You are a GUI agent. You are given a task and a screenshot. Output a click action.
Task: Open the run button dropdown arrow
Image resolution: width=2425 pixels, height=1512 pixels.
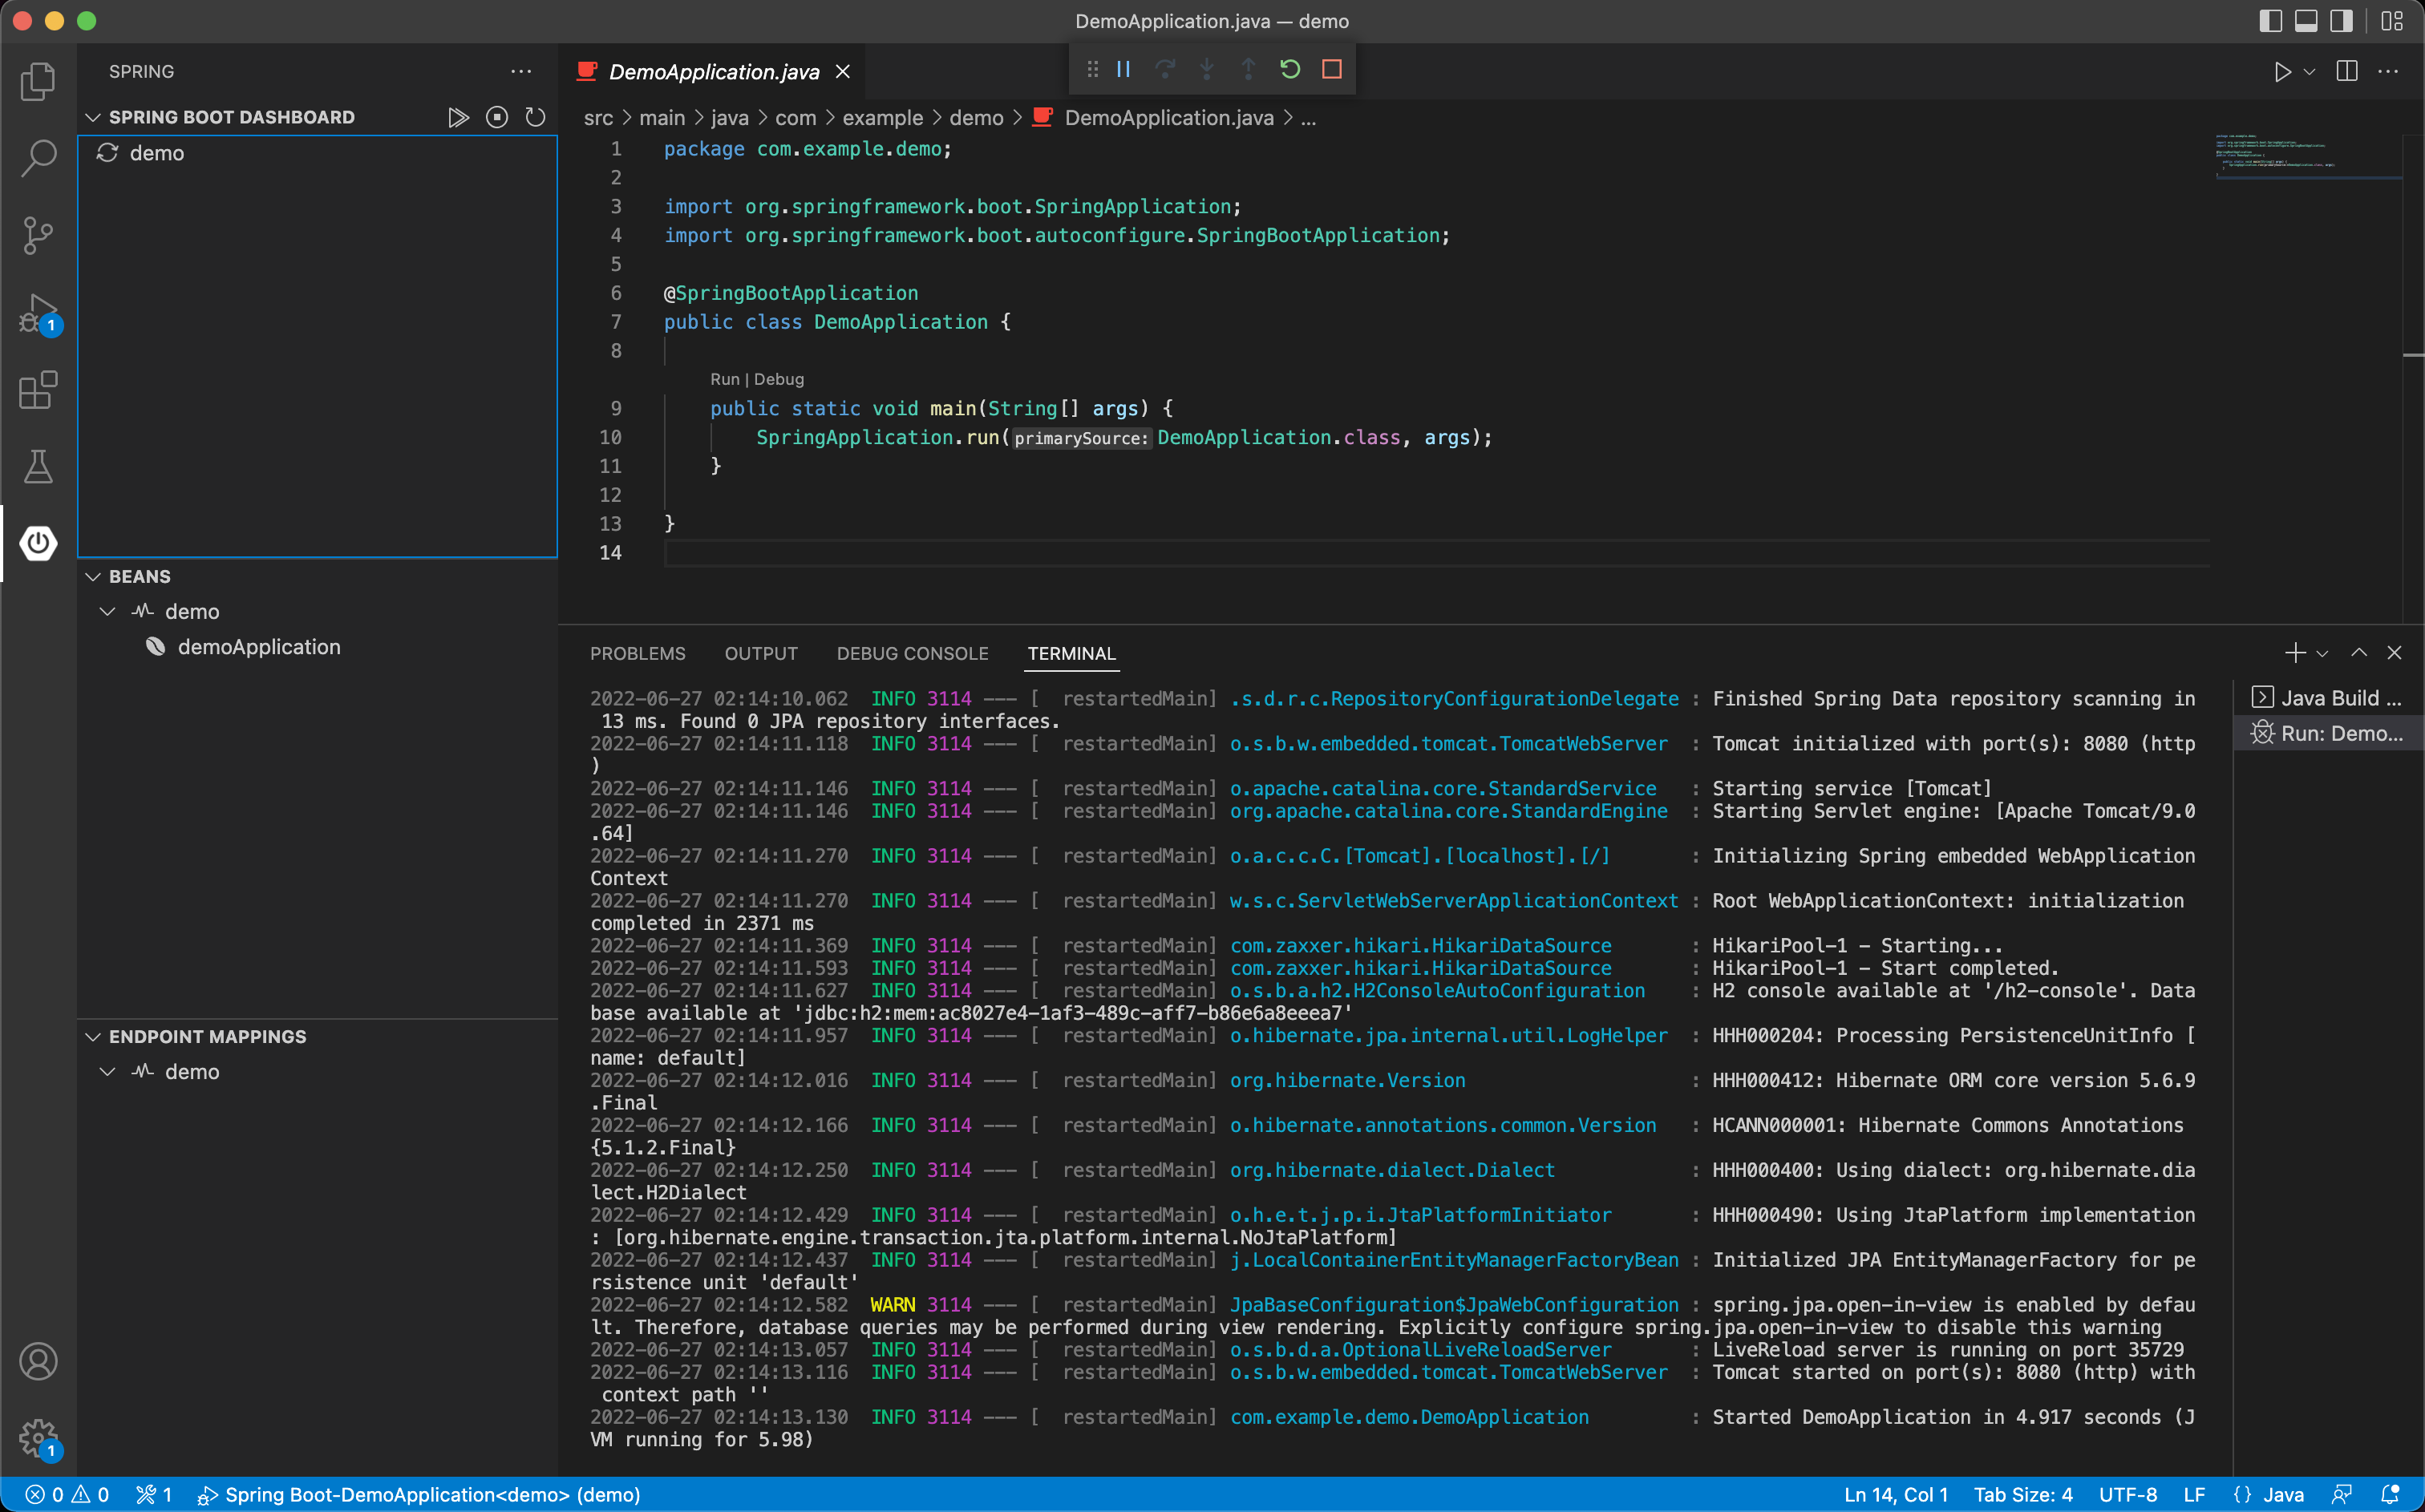coord(2310,72)
